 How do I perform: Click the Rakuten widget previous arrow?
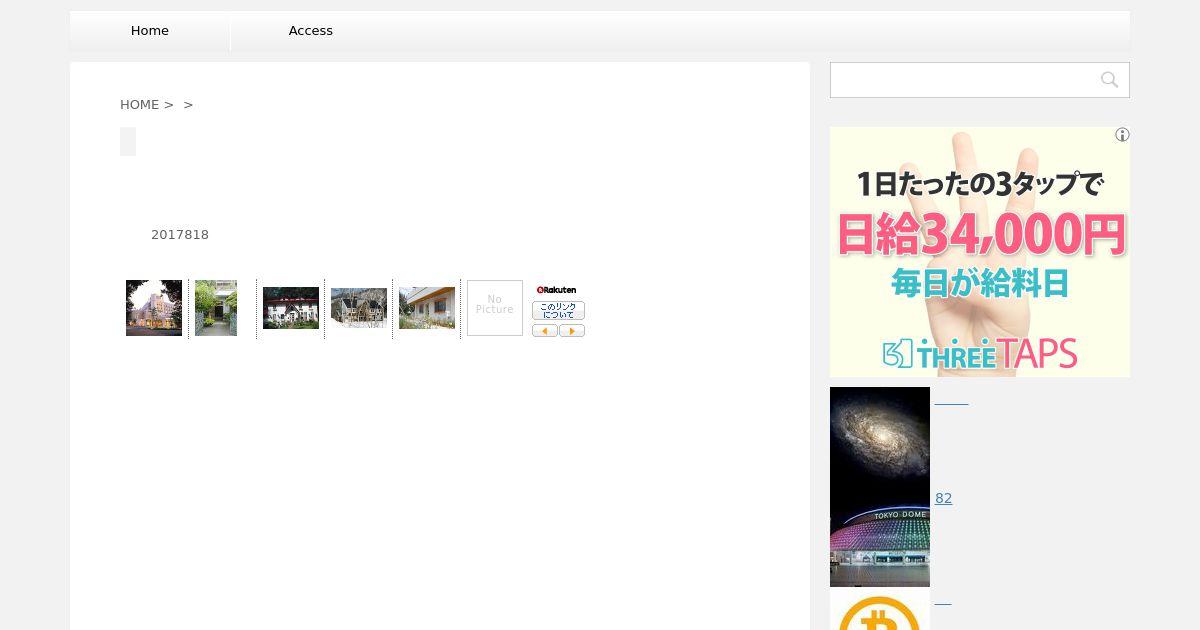[545, 331]
